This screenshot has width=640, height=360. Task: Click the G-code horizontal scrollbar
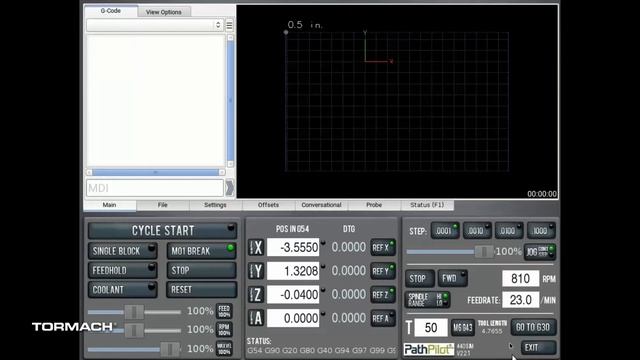click(156, 172)
